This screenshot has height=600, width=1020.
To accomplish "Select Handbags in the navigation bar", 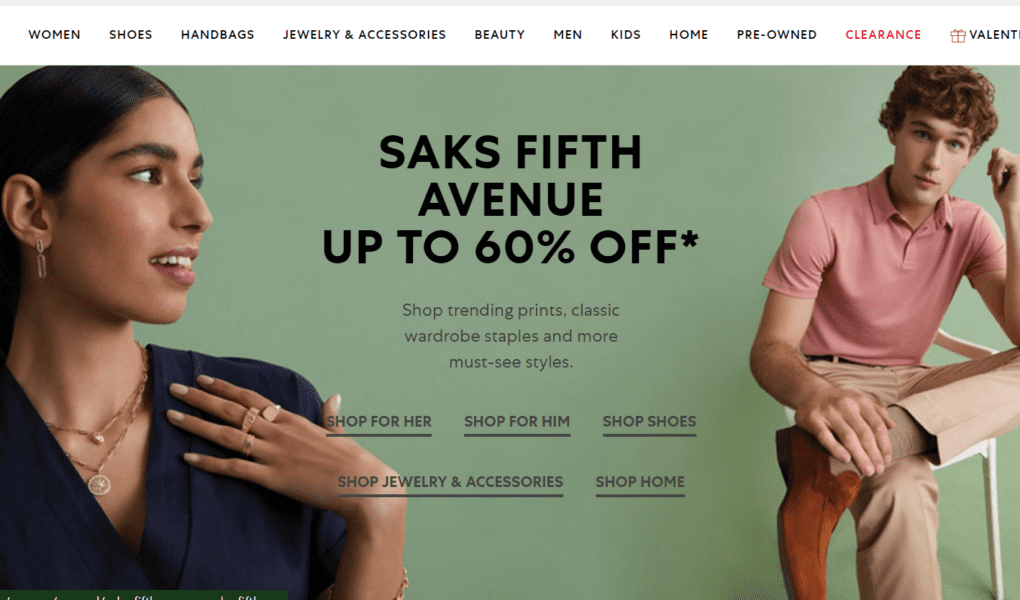I will click(x=217, y=35).
